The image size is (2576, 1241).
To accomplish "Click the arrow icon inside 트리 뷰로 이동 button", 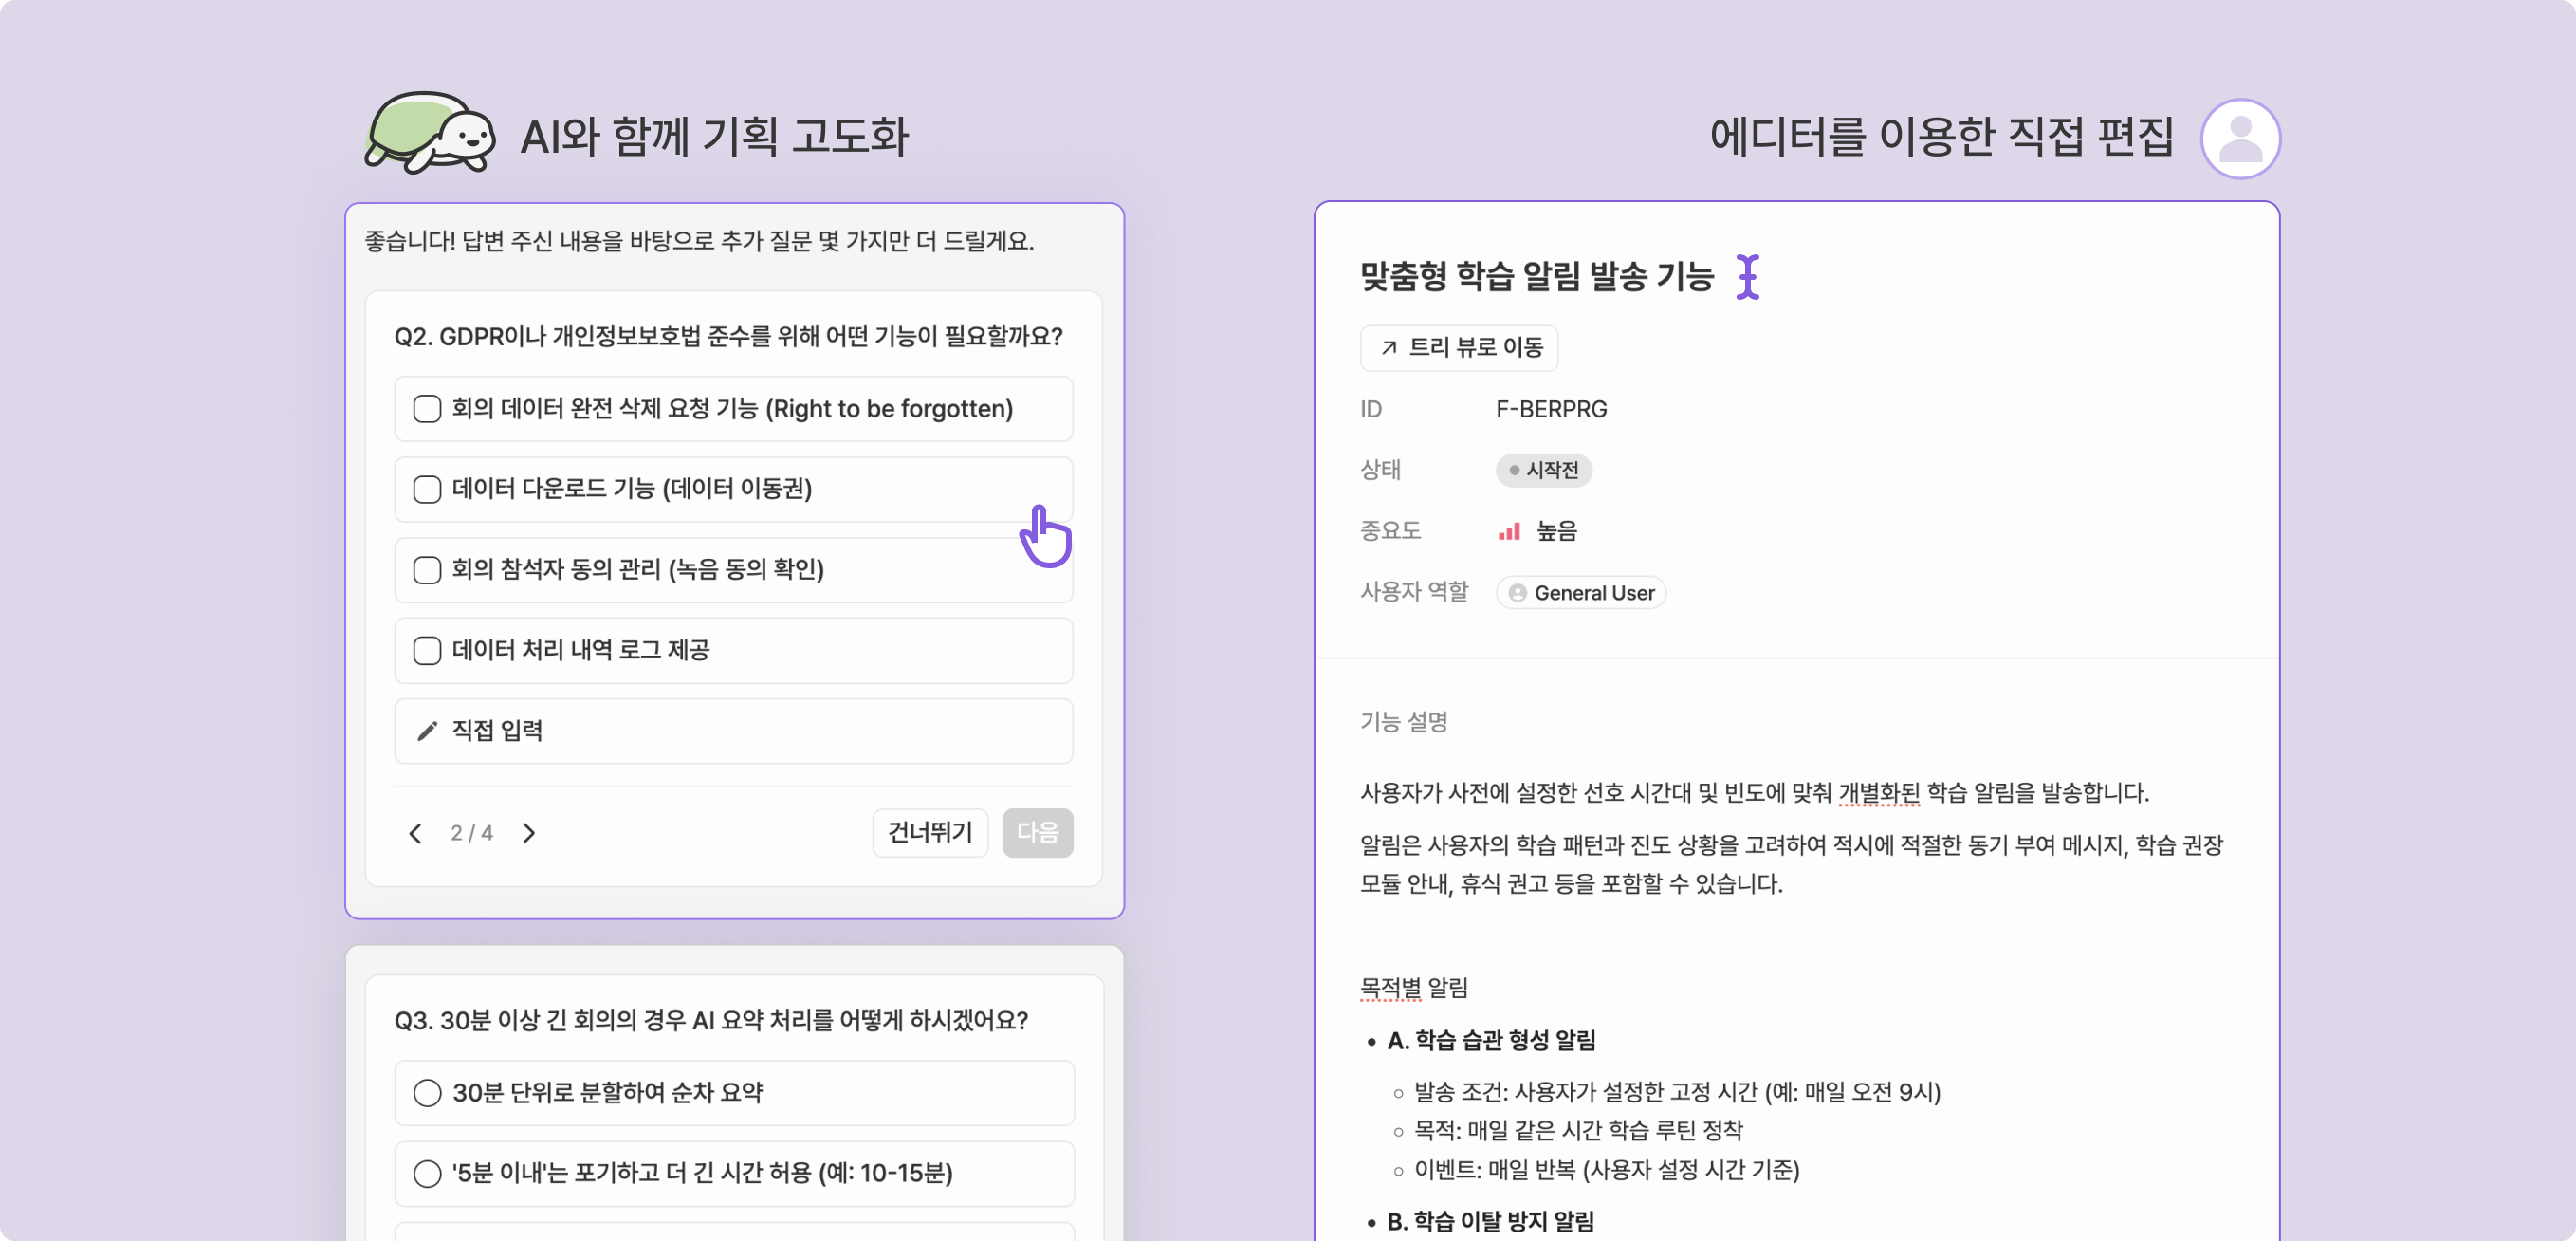I will tap(1390, 348).
